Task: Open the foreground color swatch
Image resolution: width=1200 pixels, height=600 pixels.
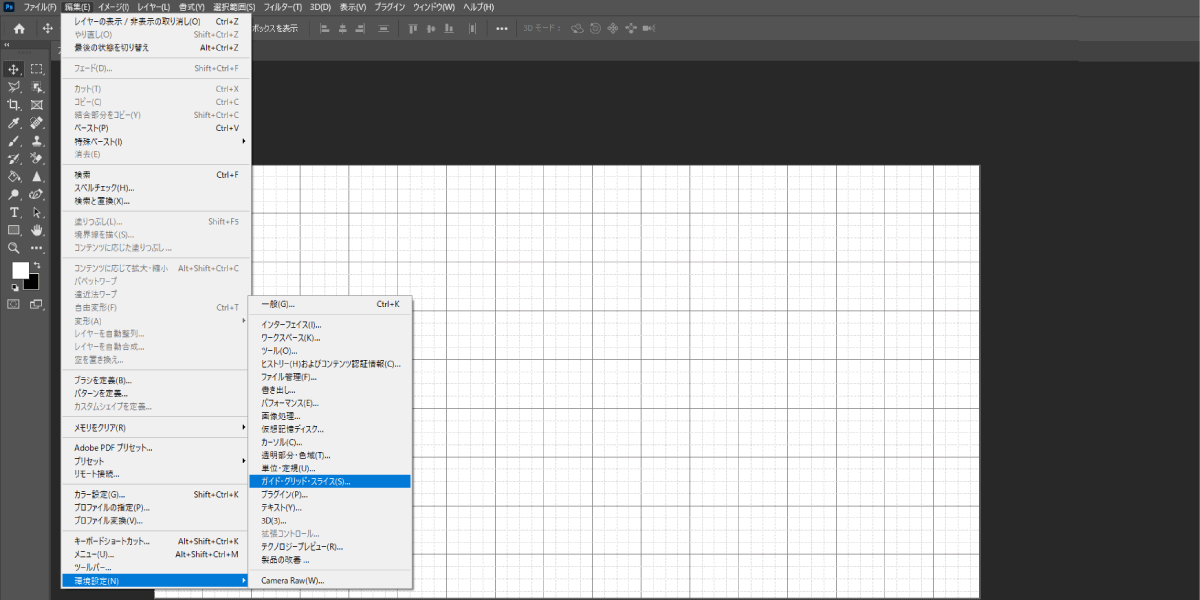Action: [x=20, y=270]
